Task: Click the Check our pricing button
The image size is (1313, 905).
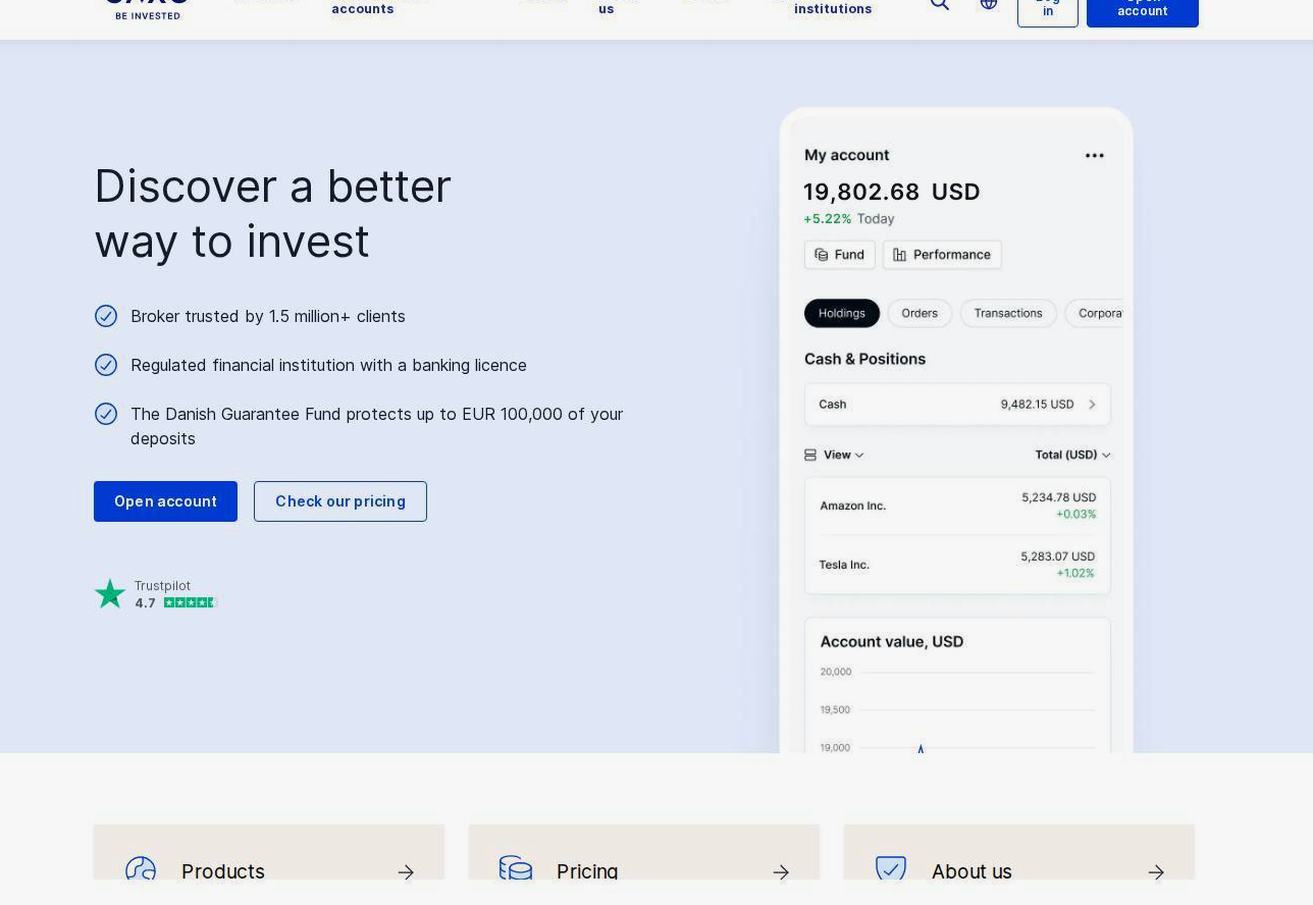Action: (x=340, y=501)
